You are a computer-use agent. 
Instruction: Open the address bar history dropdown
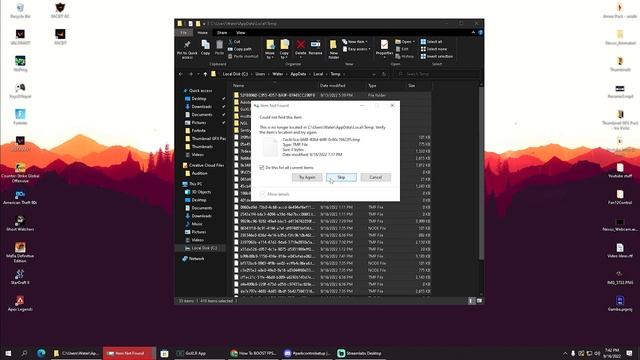[374, 74]
